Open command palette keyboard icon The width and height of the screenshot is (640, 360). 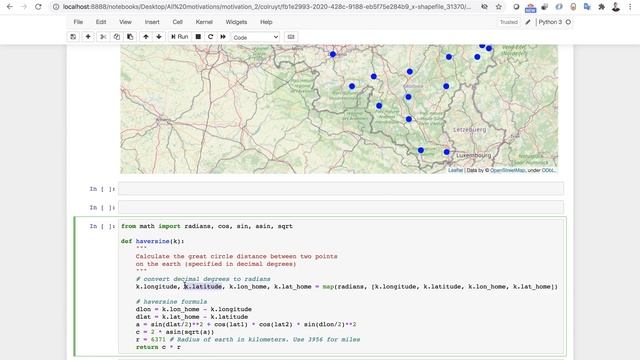point(291,37)
